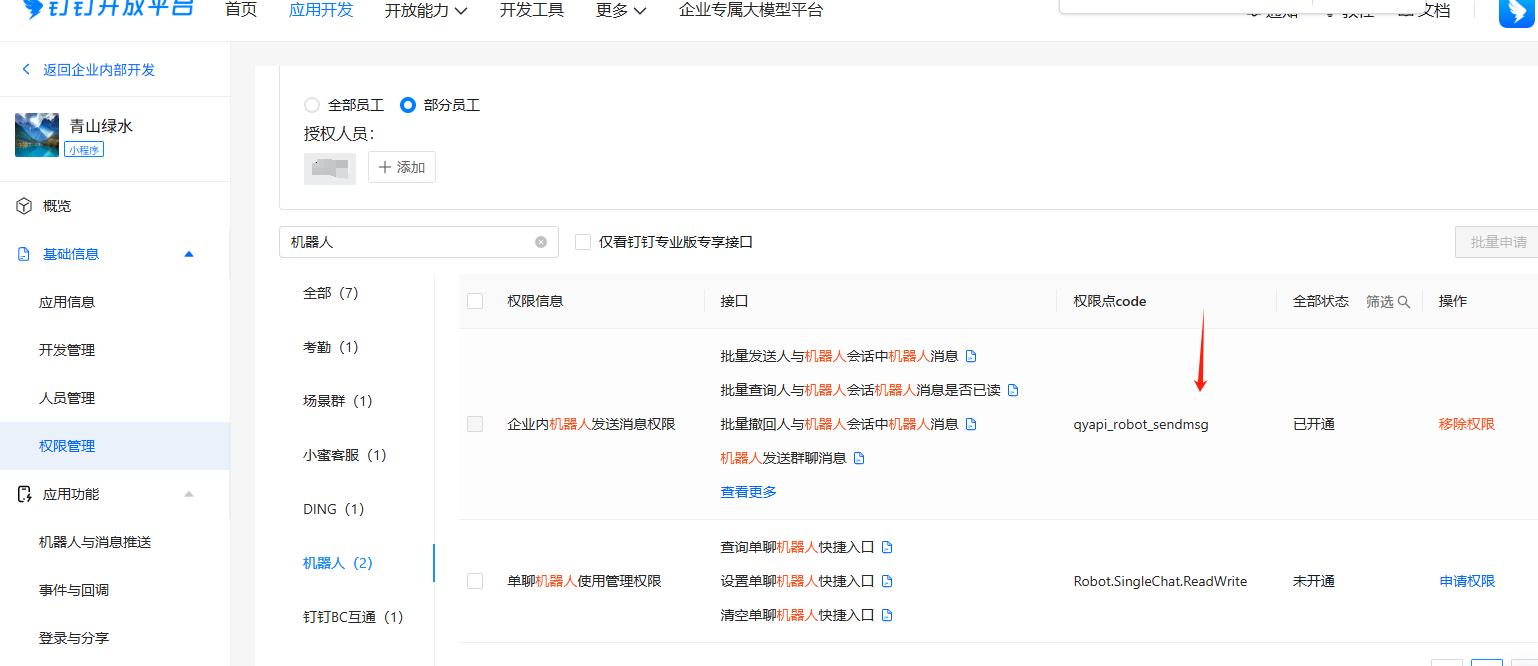
Task: Go to 首页 in top navigation
Action: click(241, 10)
